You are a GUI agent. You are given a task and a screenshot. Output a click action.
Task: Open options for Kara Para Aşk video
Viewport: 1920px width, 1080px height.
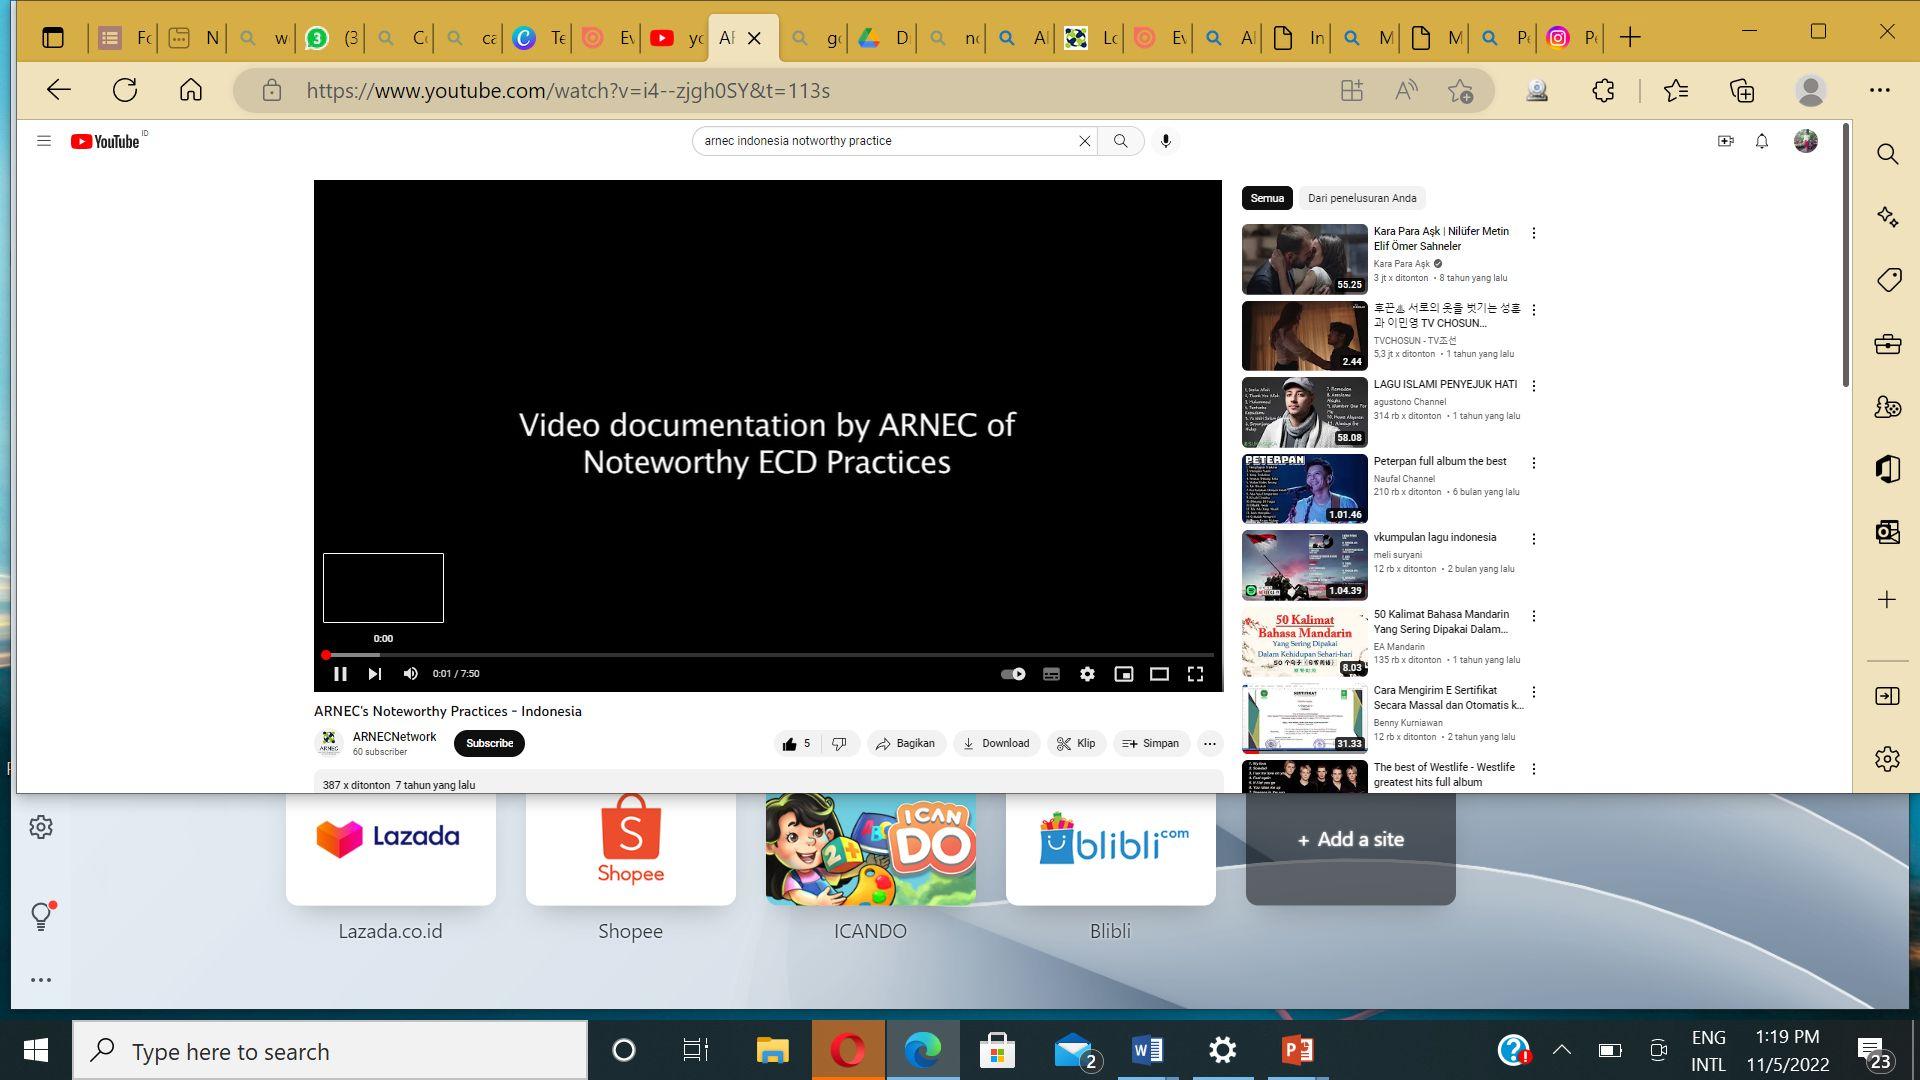pyautogui.click(x=1534, y=233)
